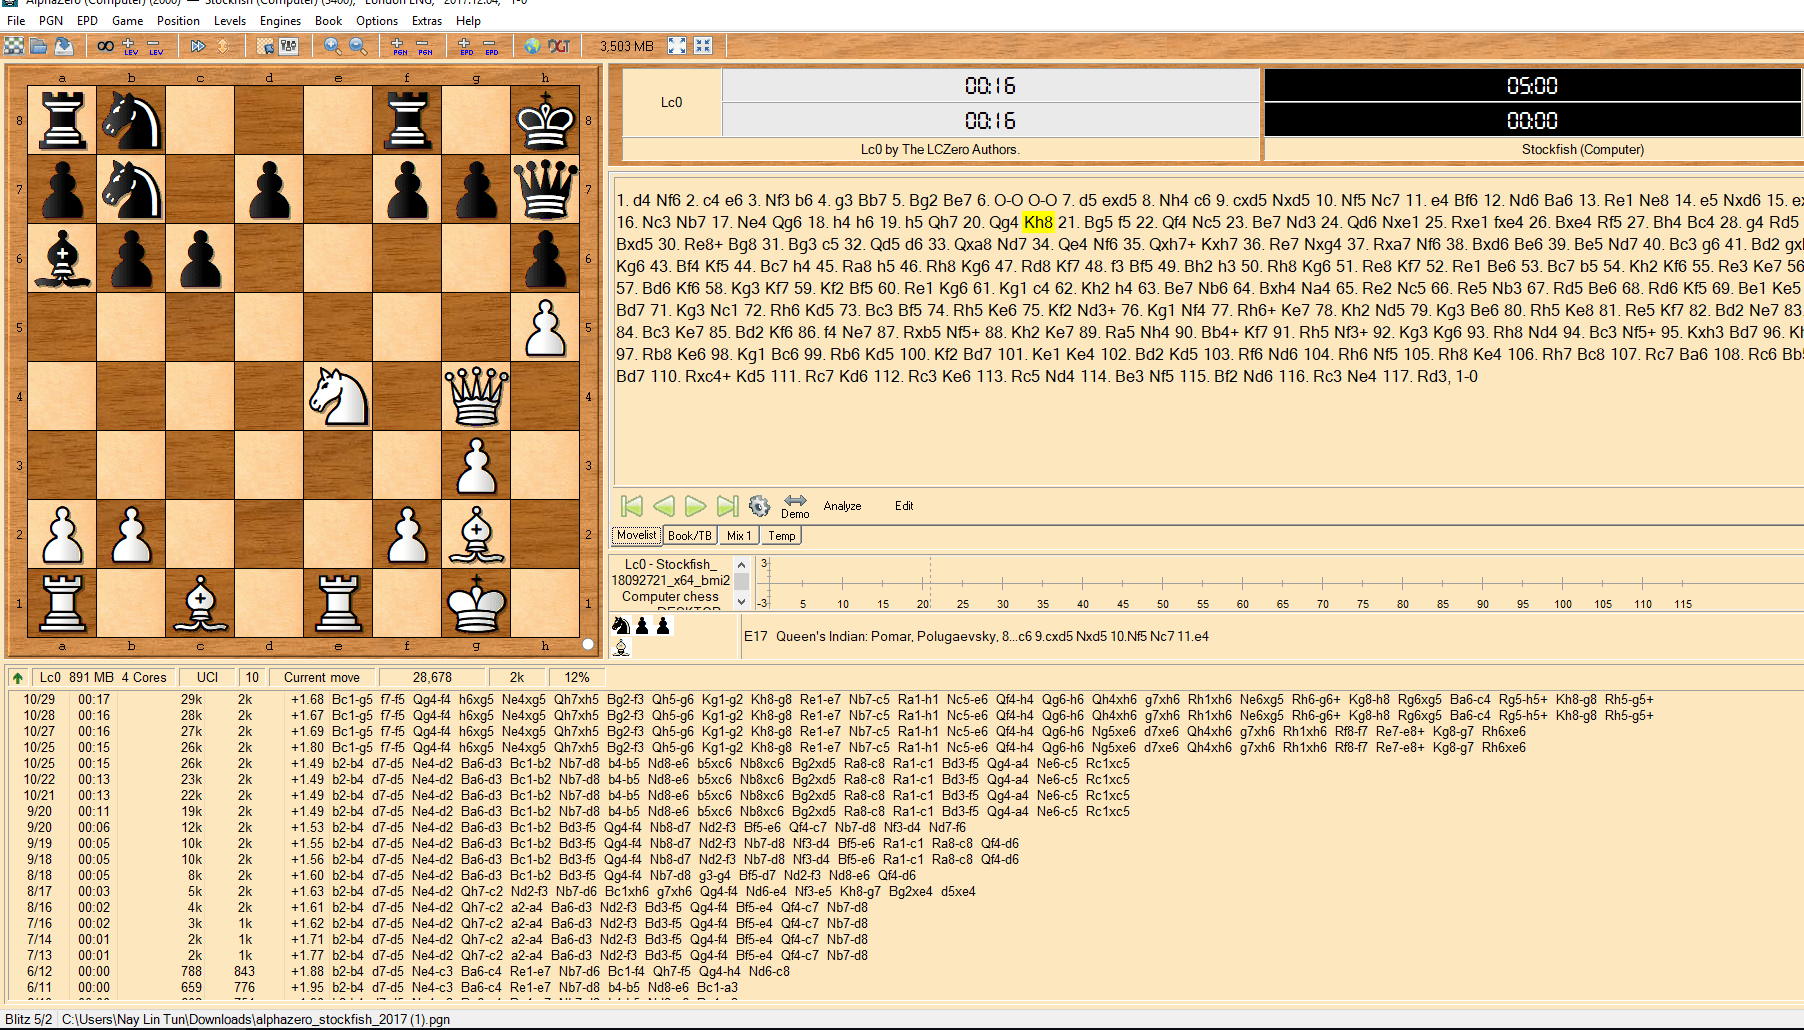This screenshot has height=1030, width=1804.
Task: Click the minus EPD toolbar icon
Action: [x=491, y=46]
